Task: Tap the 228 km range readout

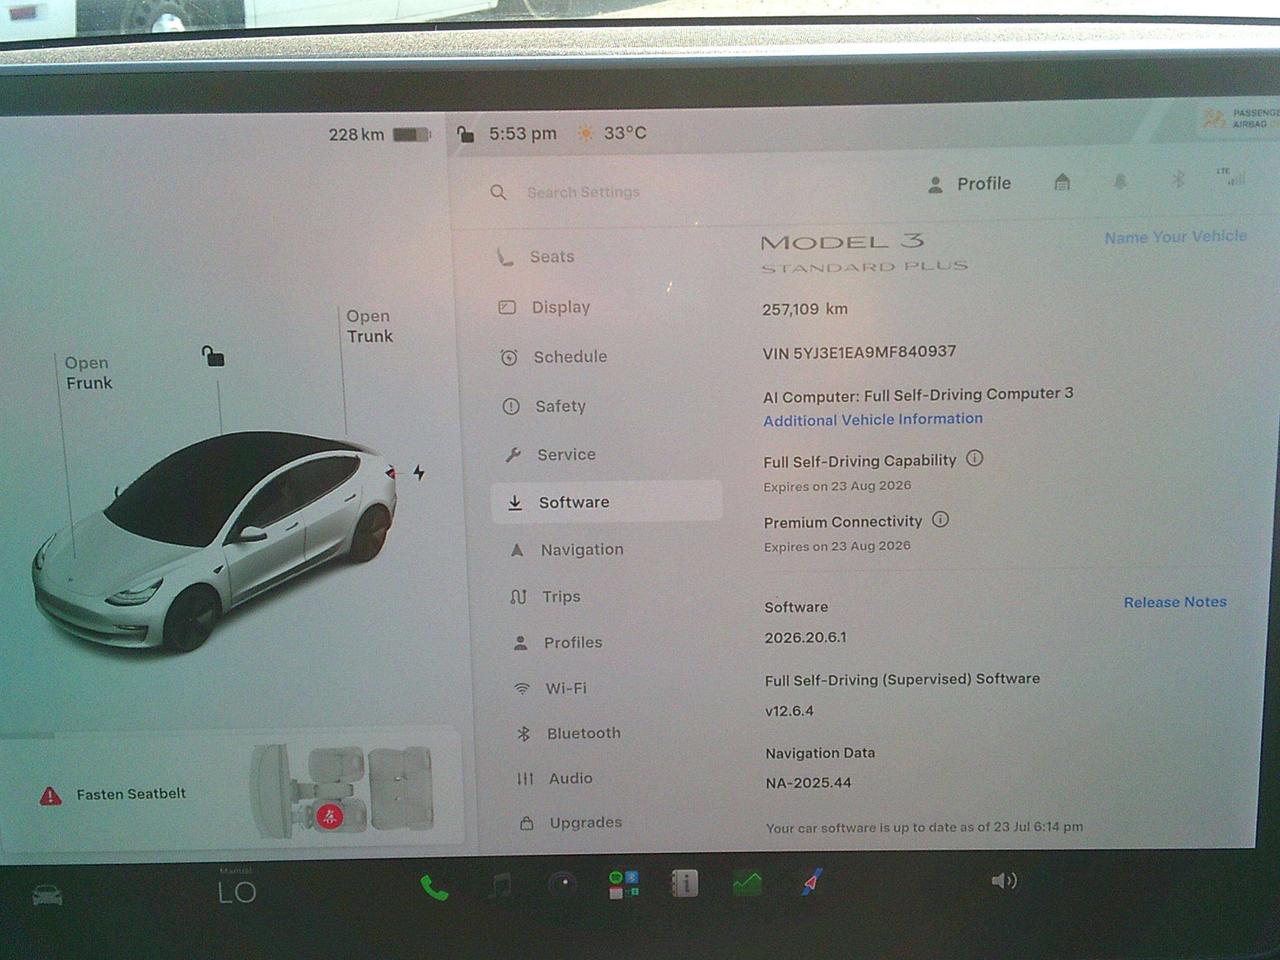Action: [356, 134]
